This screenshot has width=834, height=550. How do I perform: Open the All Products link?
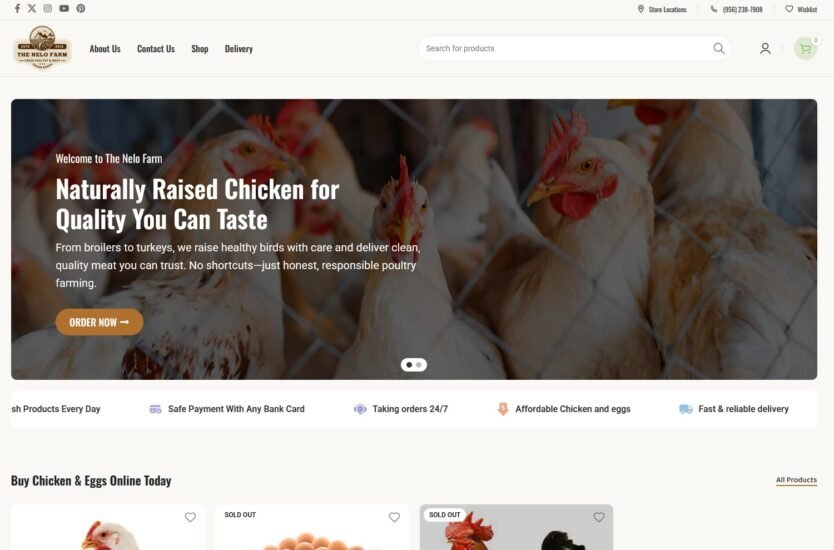point(796,480)
